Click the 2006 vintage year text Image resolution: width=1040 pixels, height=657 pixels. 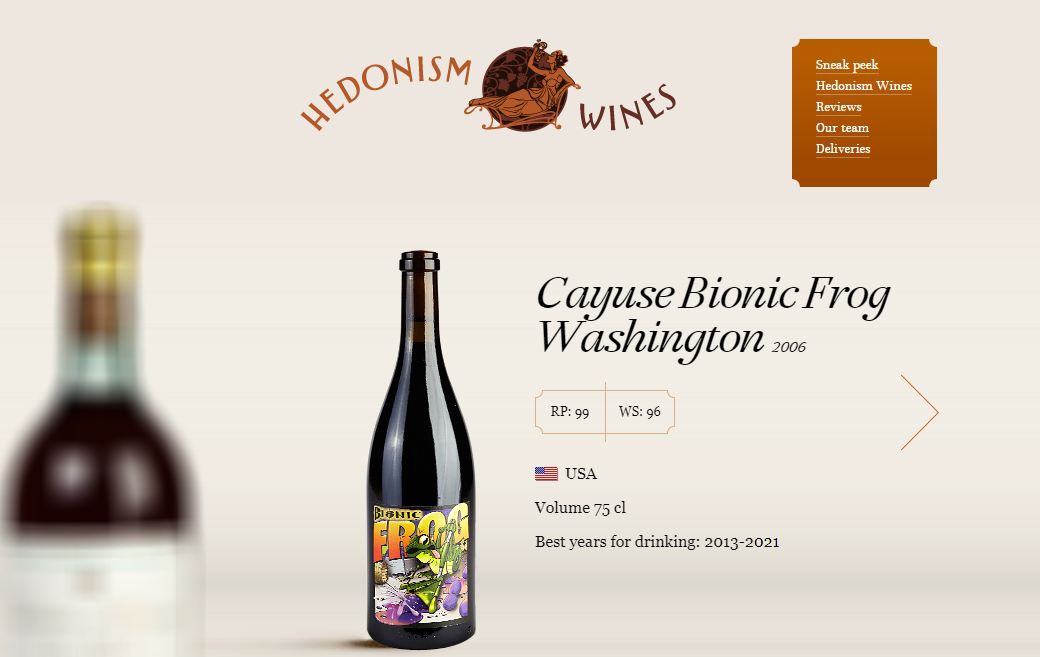(789, 347)
